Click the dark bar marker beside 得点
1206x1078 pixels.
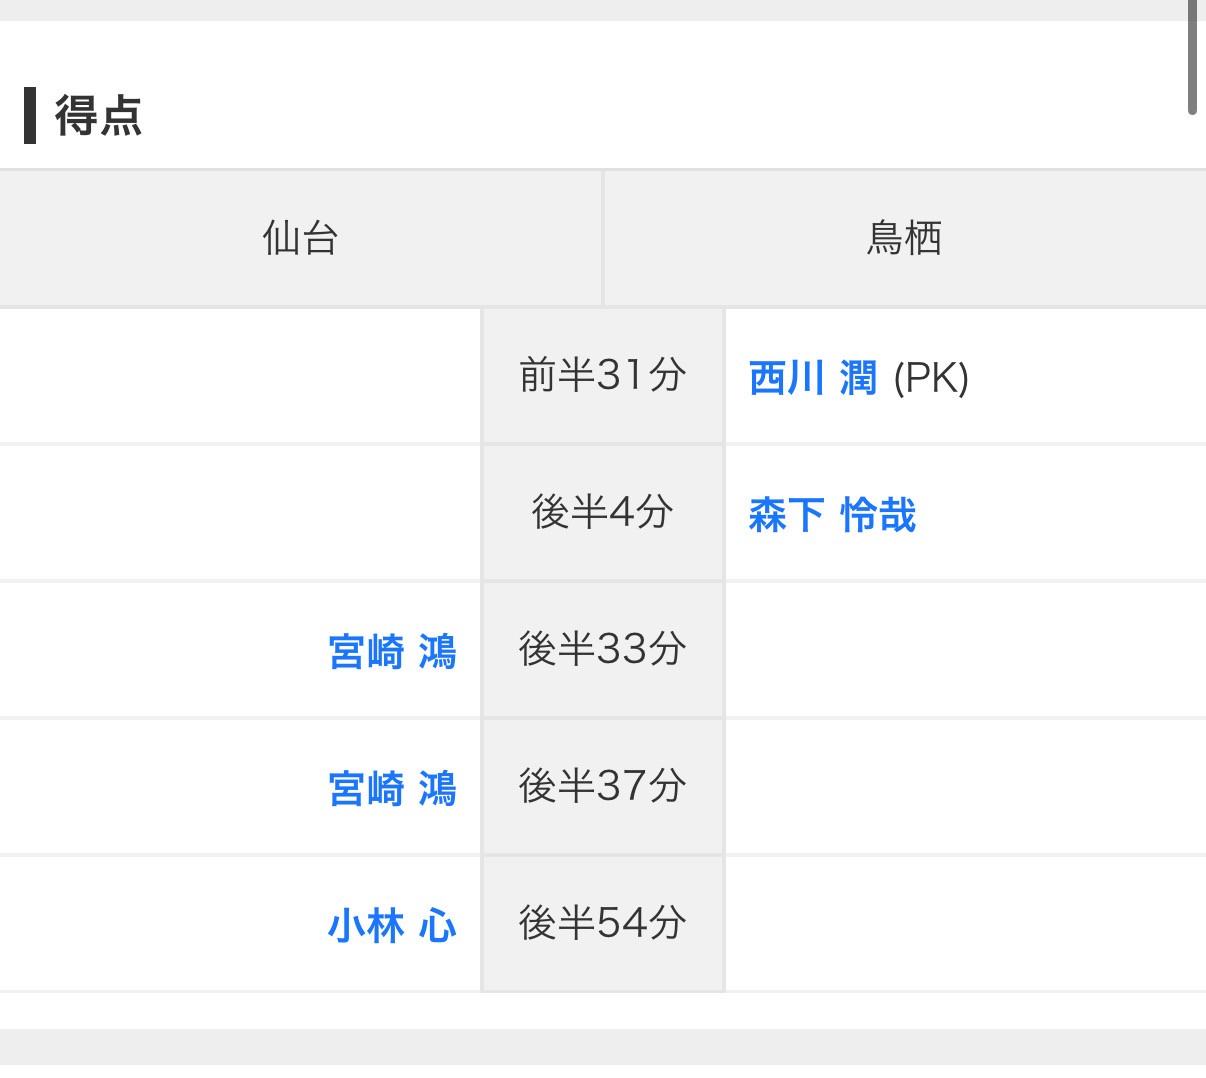30,116
